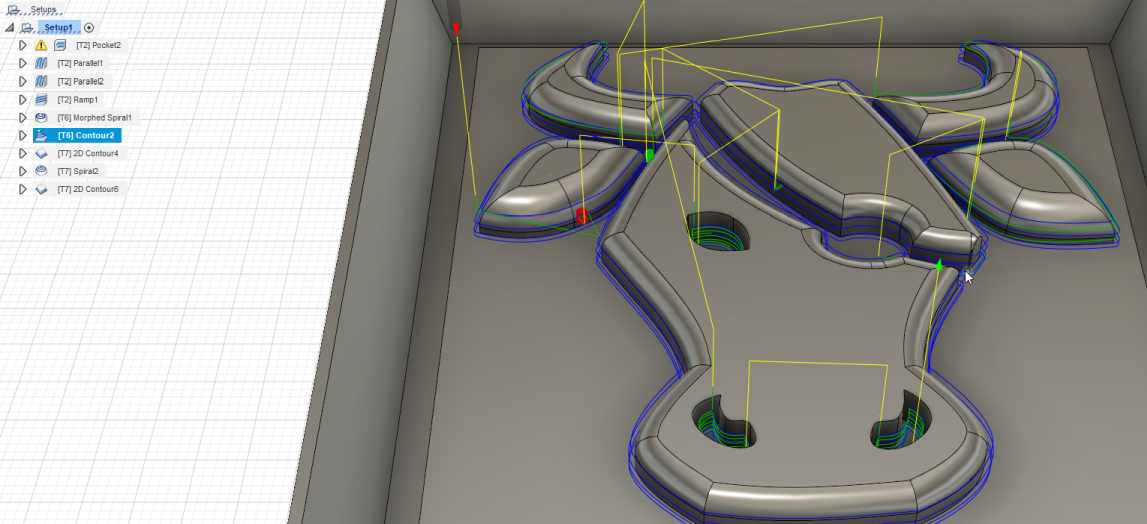Expand the [T2] Parallel1 operation

(23, 64)
